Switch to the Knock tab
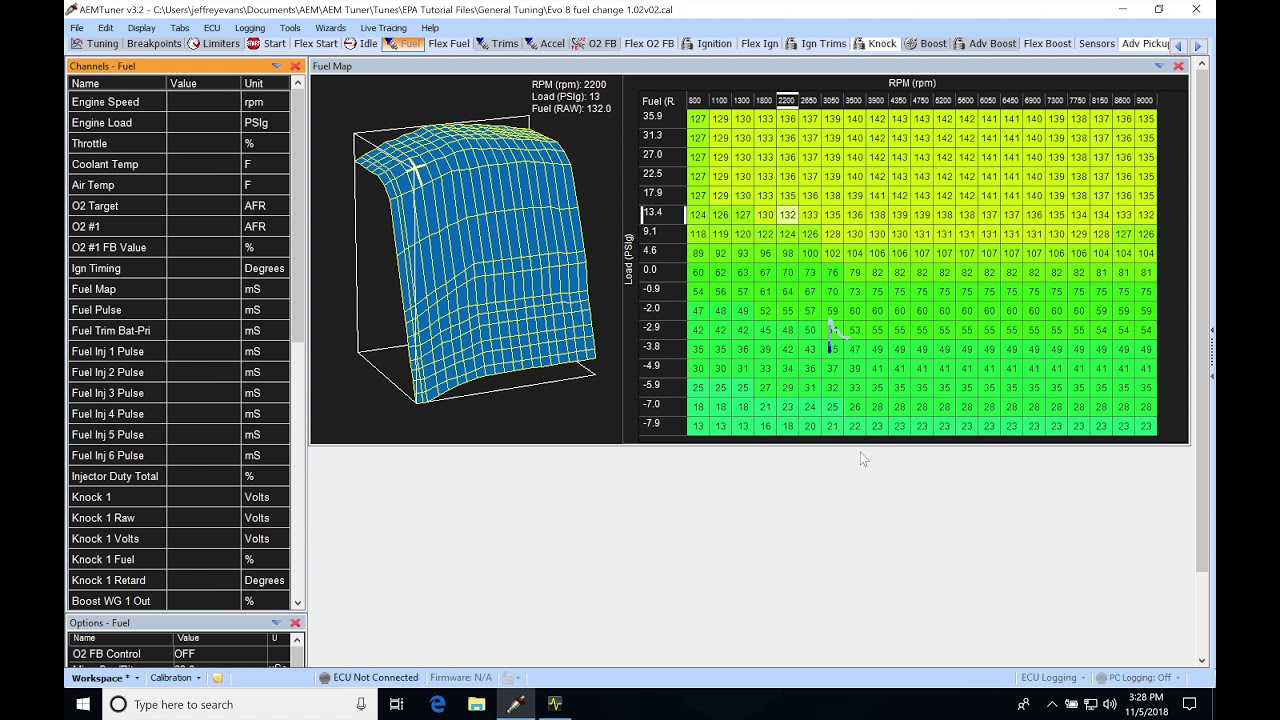Screen dimensions: 1280x720 [x=875, y=44]
